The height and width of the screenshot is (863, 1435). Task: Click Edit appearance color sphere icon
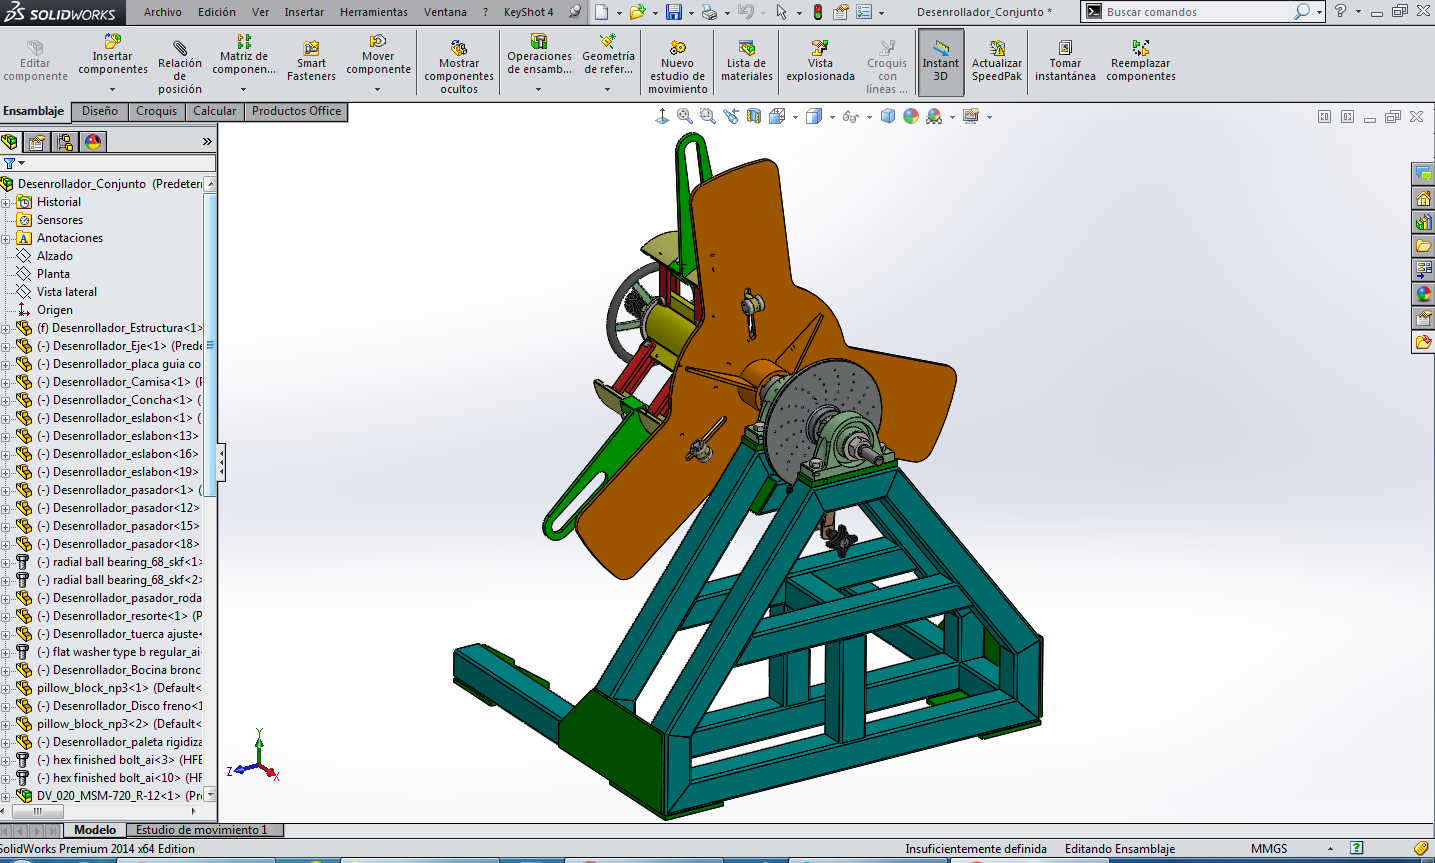tap(911, 117)
